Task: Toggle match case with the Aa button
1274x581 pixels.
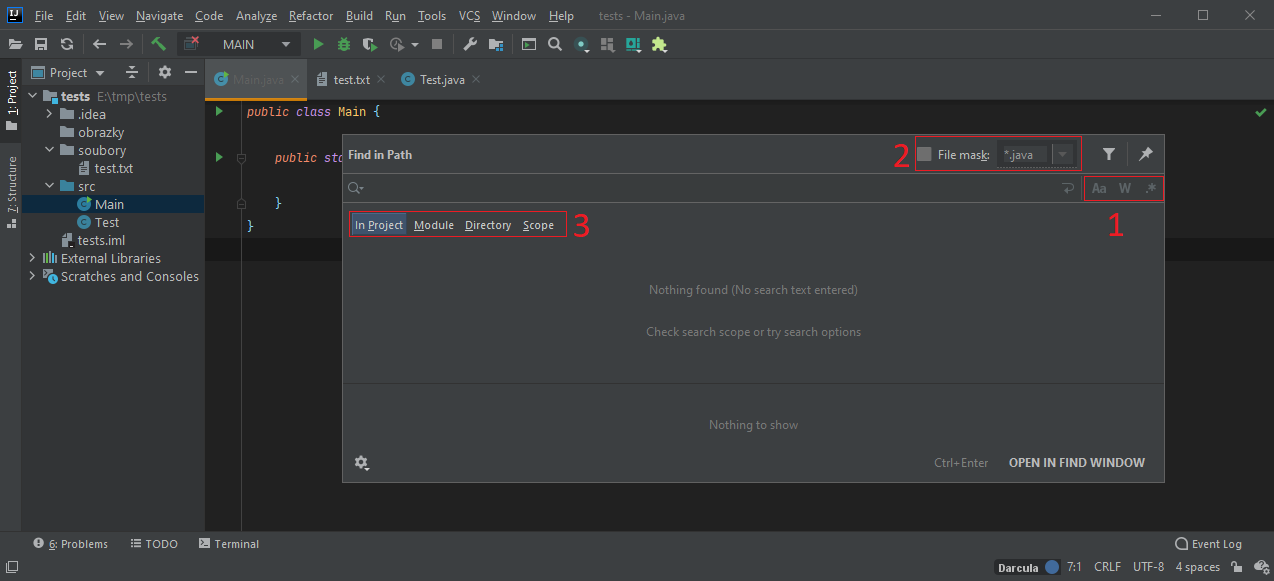Action: [1098, 188]
